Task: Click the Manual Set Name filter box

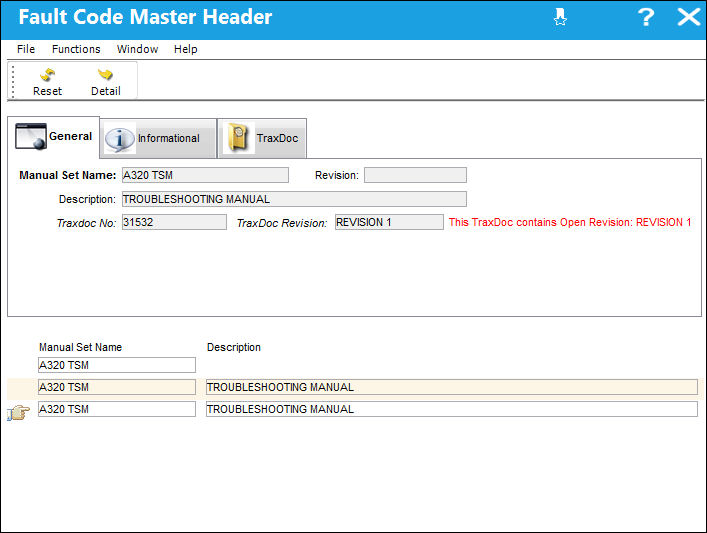Action: (117, 365)
